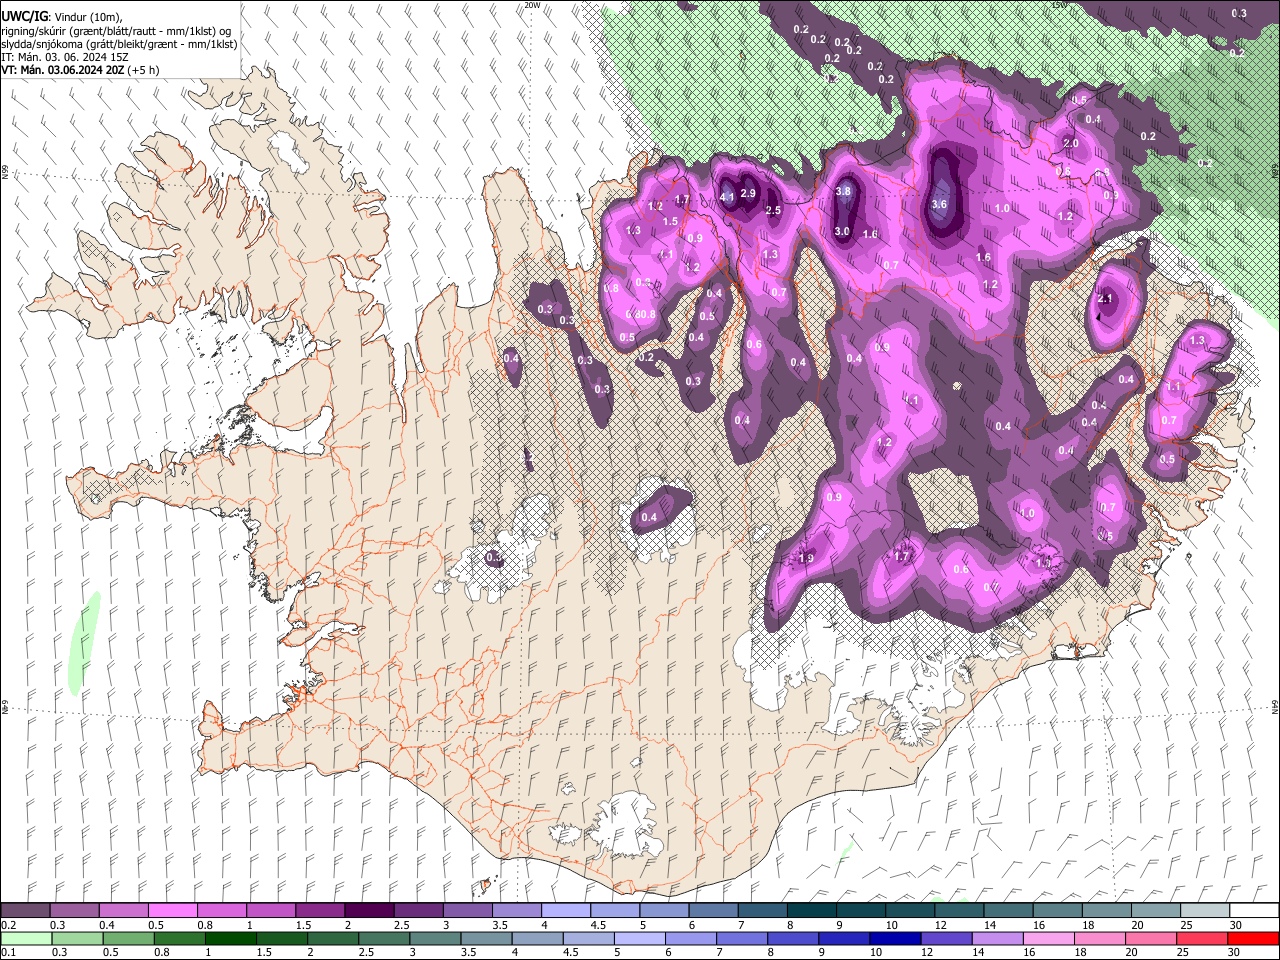The image size is (1280, 960).
Task: Click the palest green 0.1 rain legend swatch
Action: [25, 938]
